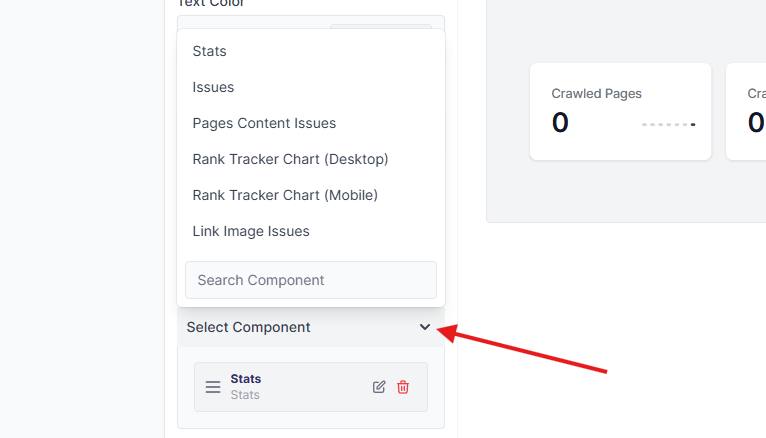The width and height of the screenshot is (766, 438).
Task: Click the Crawled Pages card title
Action: click(596, 94)
